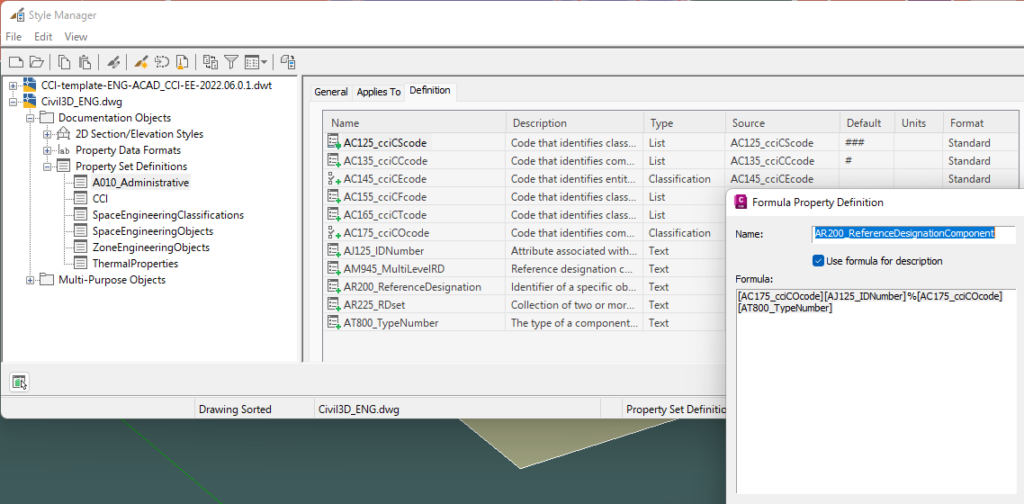
Task: Click the New Style brush-with-star icon
Action: (141, 62)
